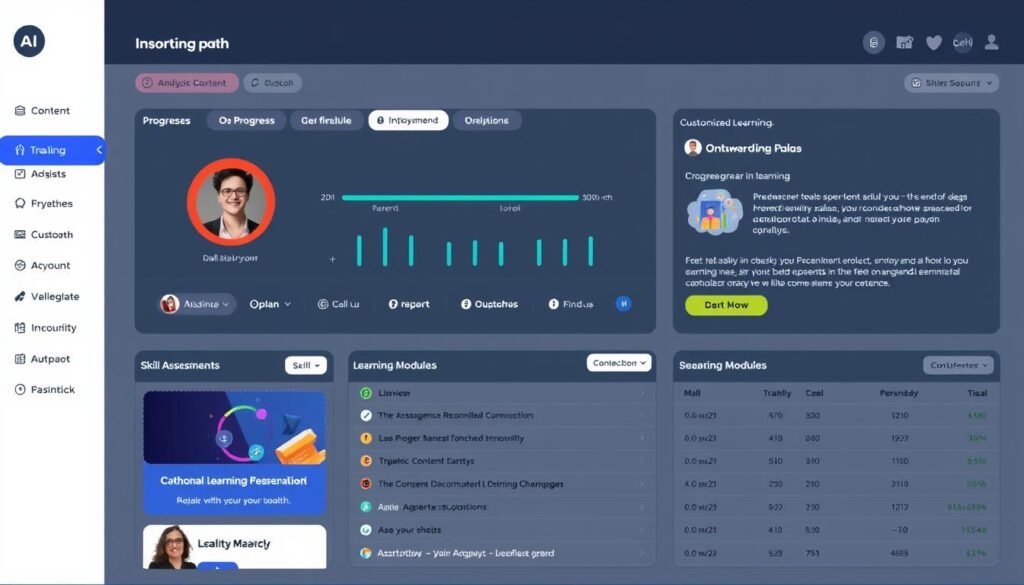Click the teal progress bar above the chart

[460, 197]
